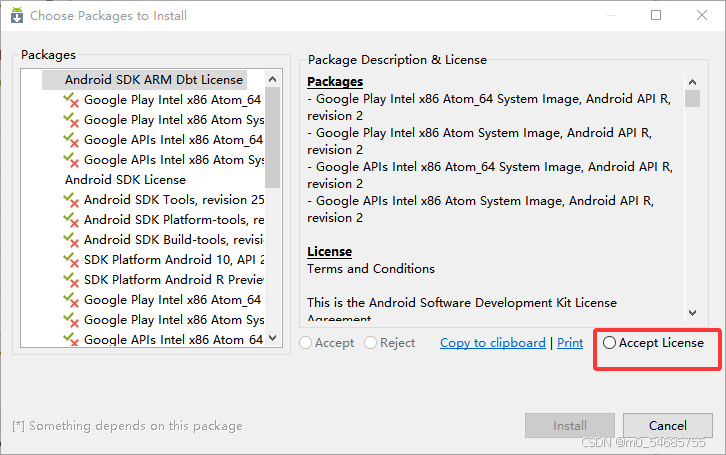The width and height of the screenshot is (726, 455).
Task: Click the Print link
Action: (570, 343)
